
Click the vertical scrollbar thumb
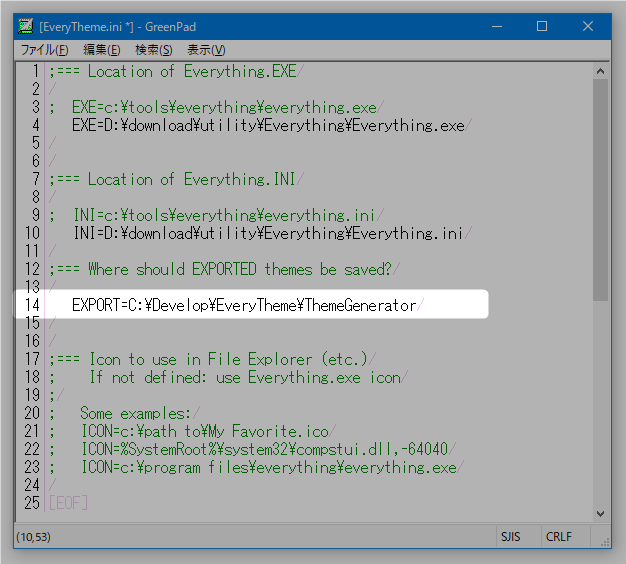pos(600,190)
